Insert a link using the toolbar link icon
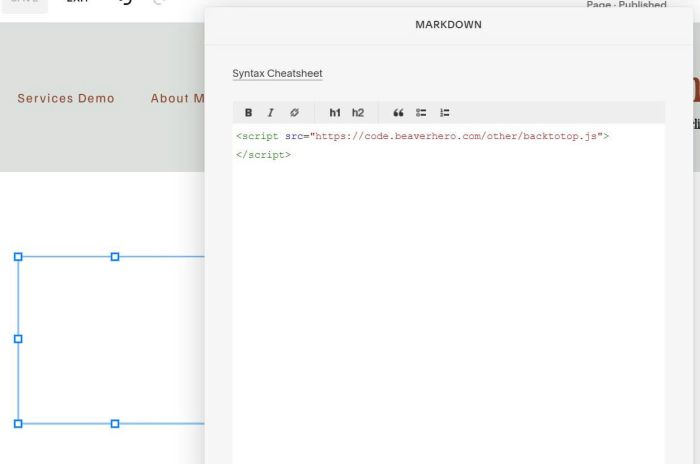 click(294, 113)
